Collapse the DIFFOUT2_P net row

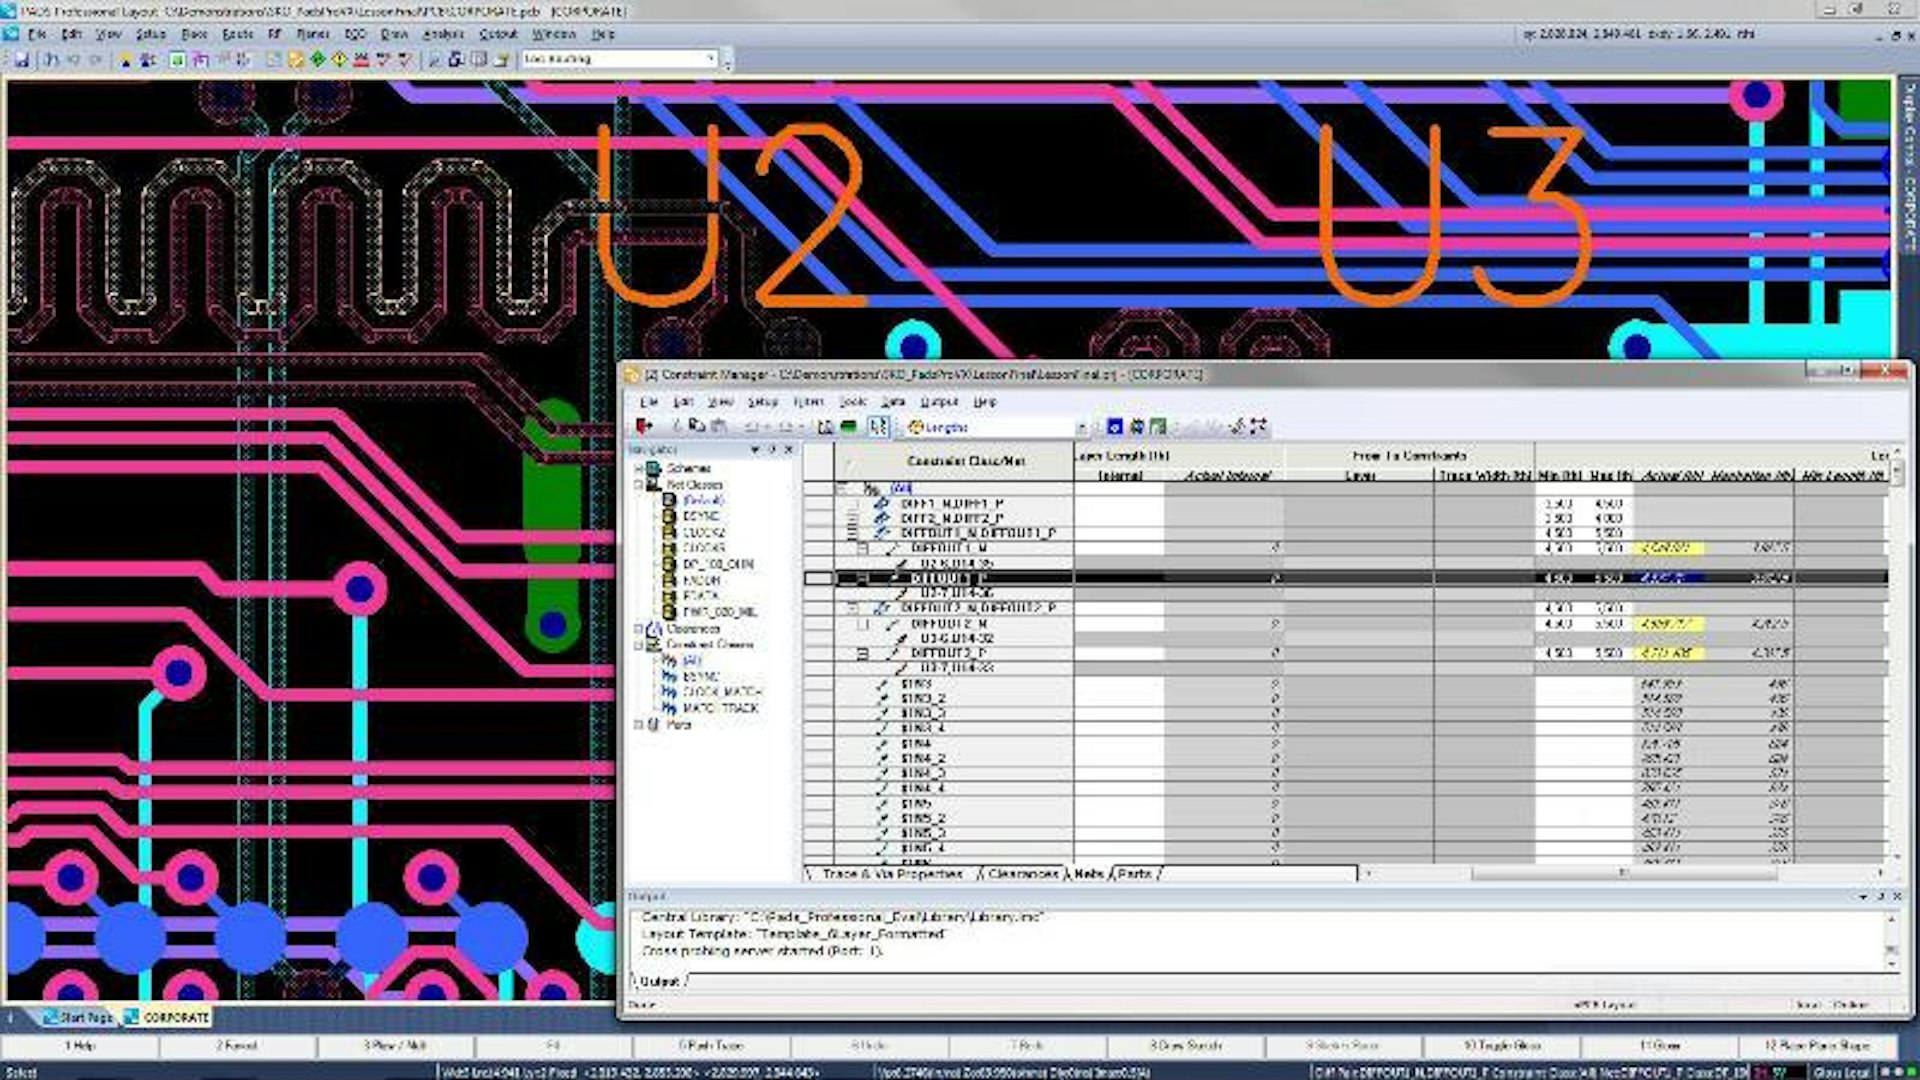coord(862,653)
